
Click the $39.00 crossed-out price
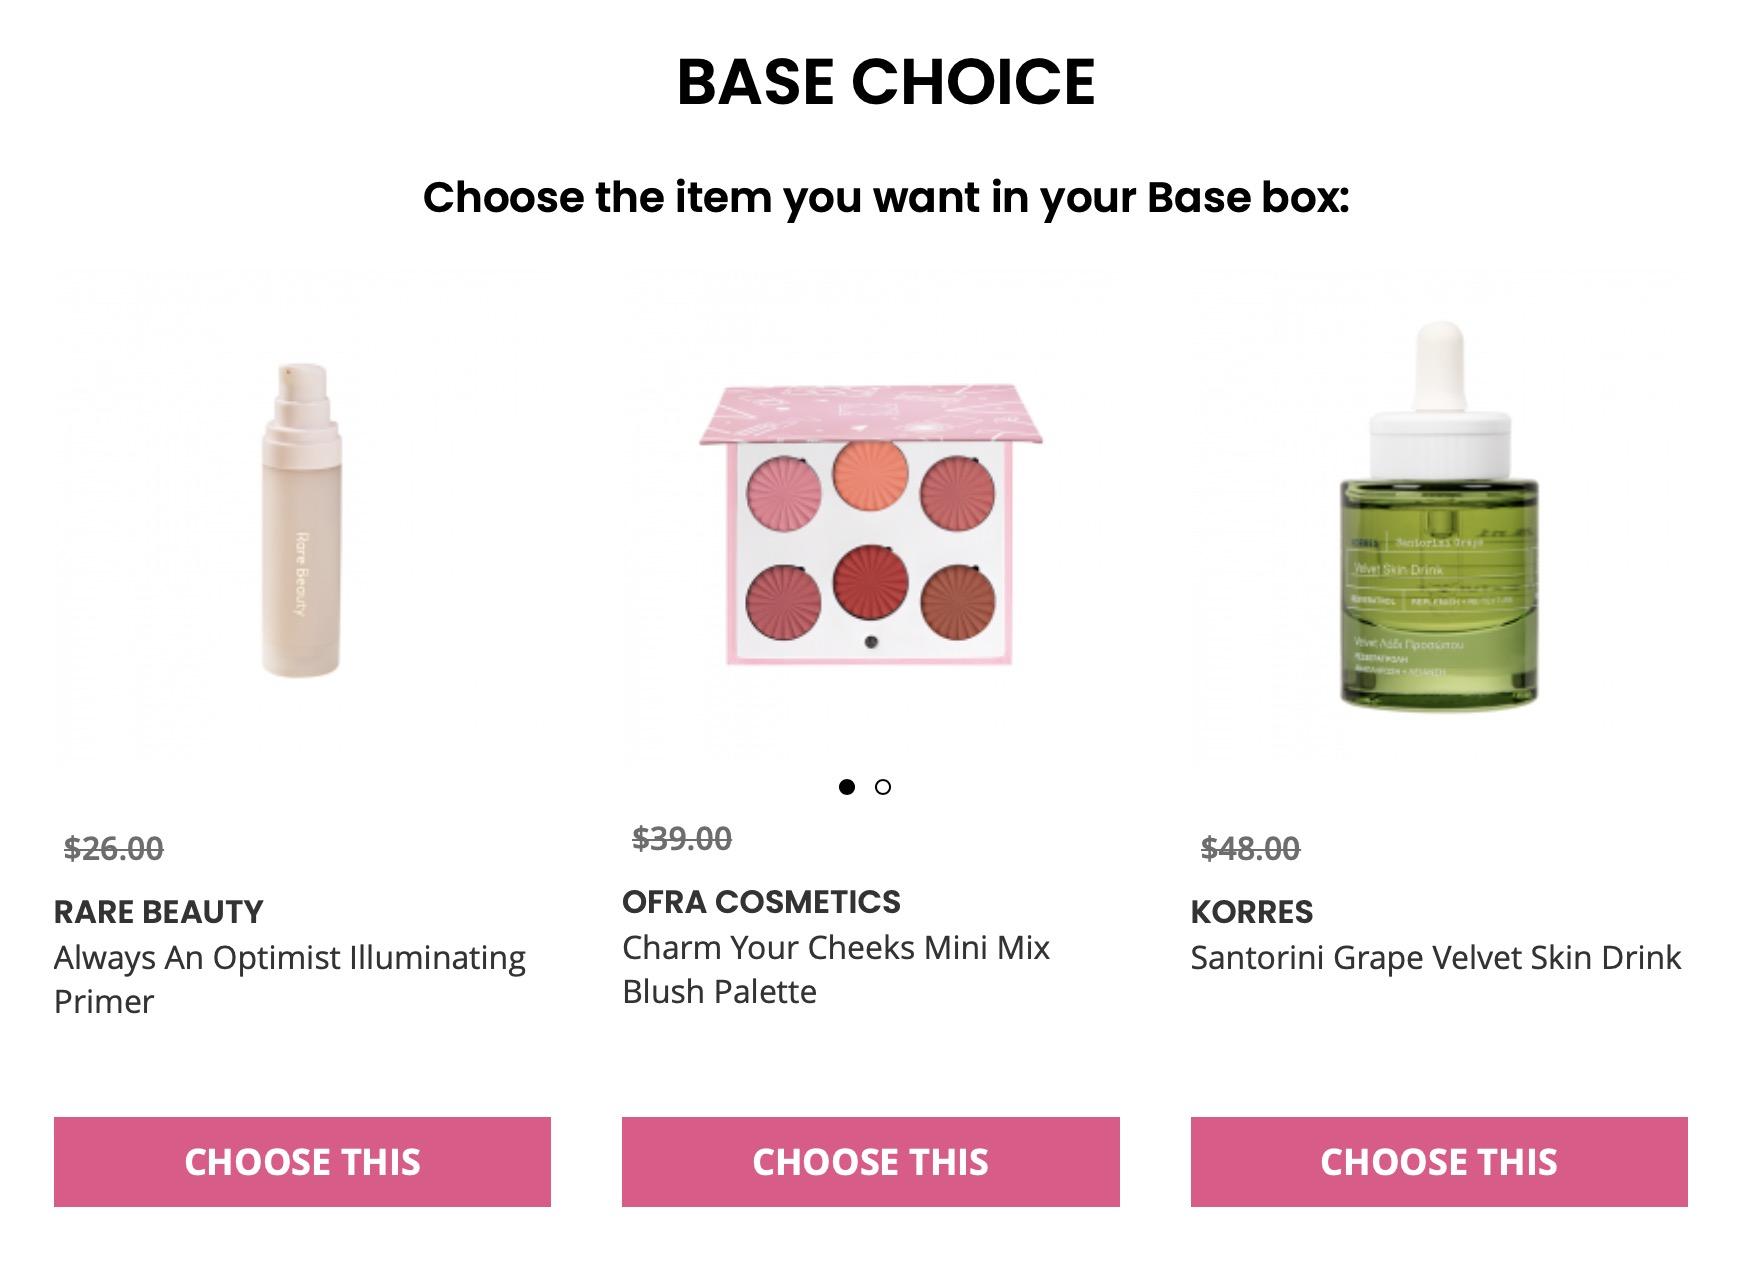[x=682, y=838]
